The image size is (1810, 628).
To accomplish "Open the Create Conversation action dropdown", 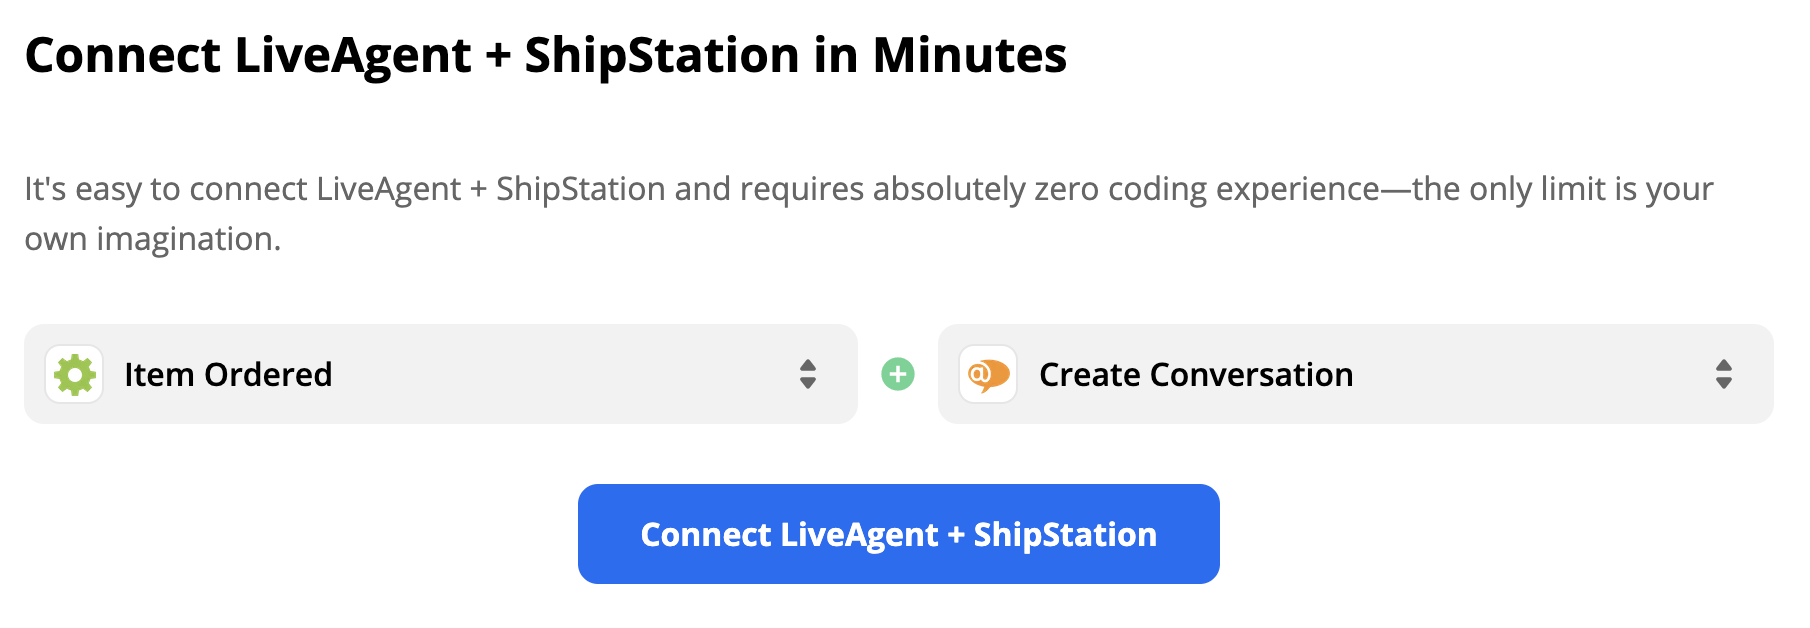I will pos(1355,374).
